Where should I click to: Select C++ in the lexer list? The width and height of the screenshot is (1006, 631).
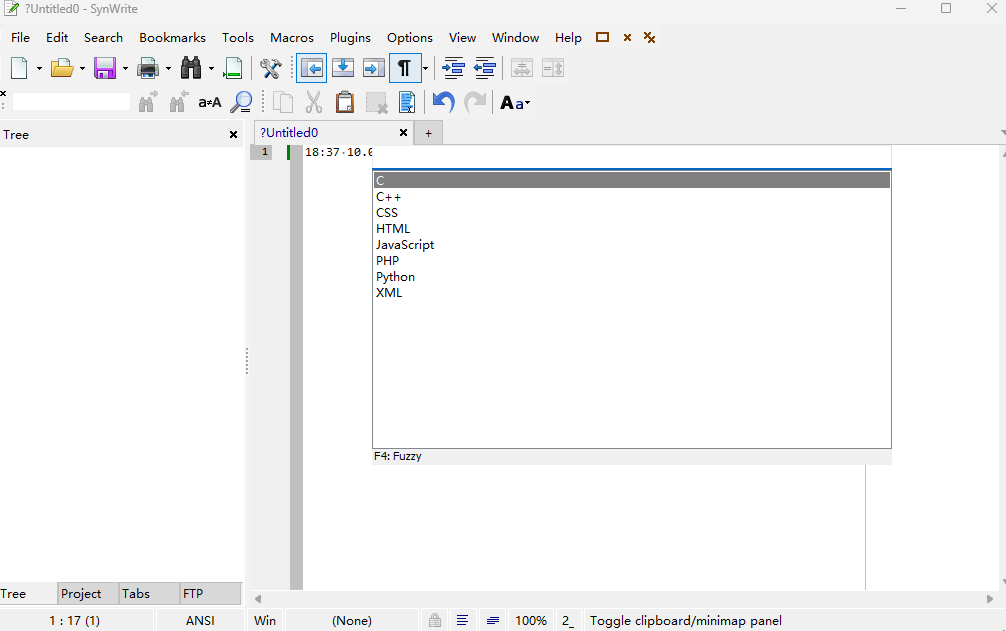tap(632, 197)
